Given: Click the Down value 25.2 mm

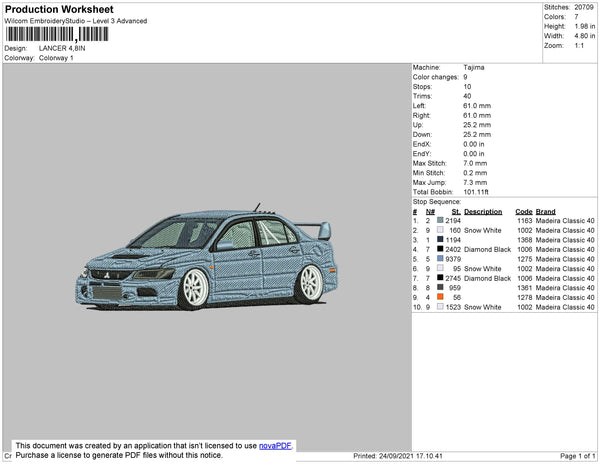Looking at the screenshot, I should (x=477, y=134).
